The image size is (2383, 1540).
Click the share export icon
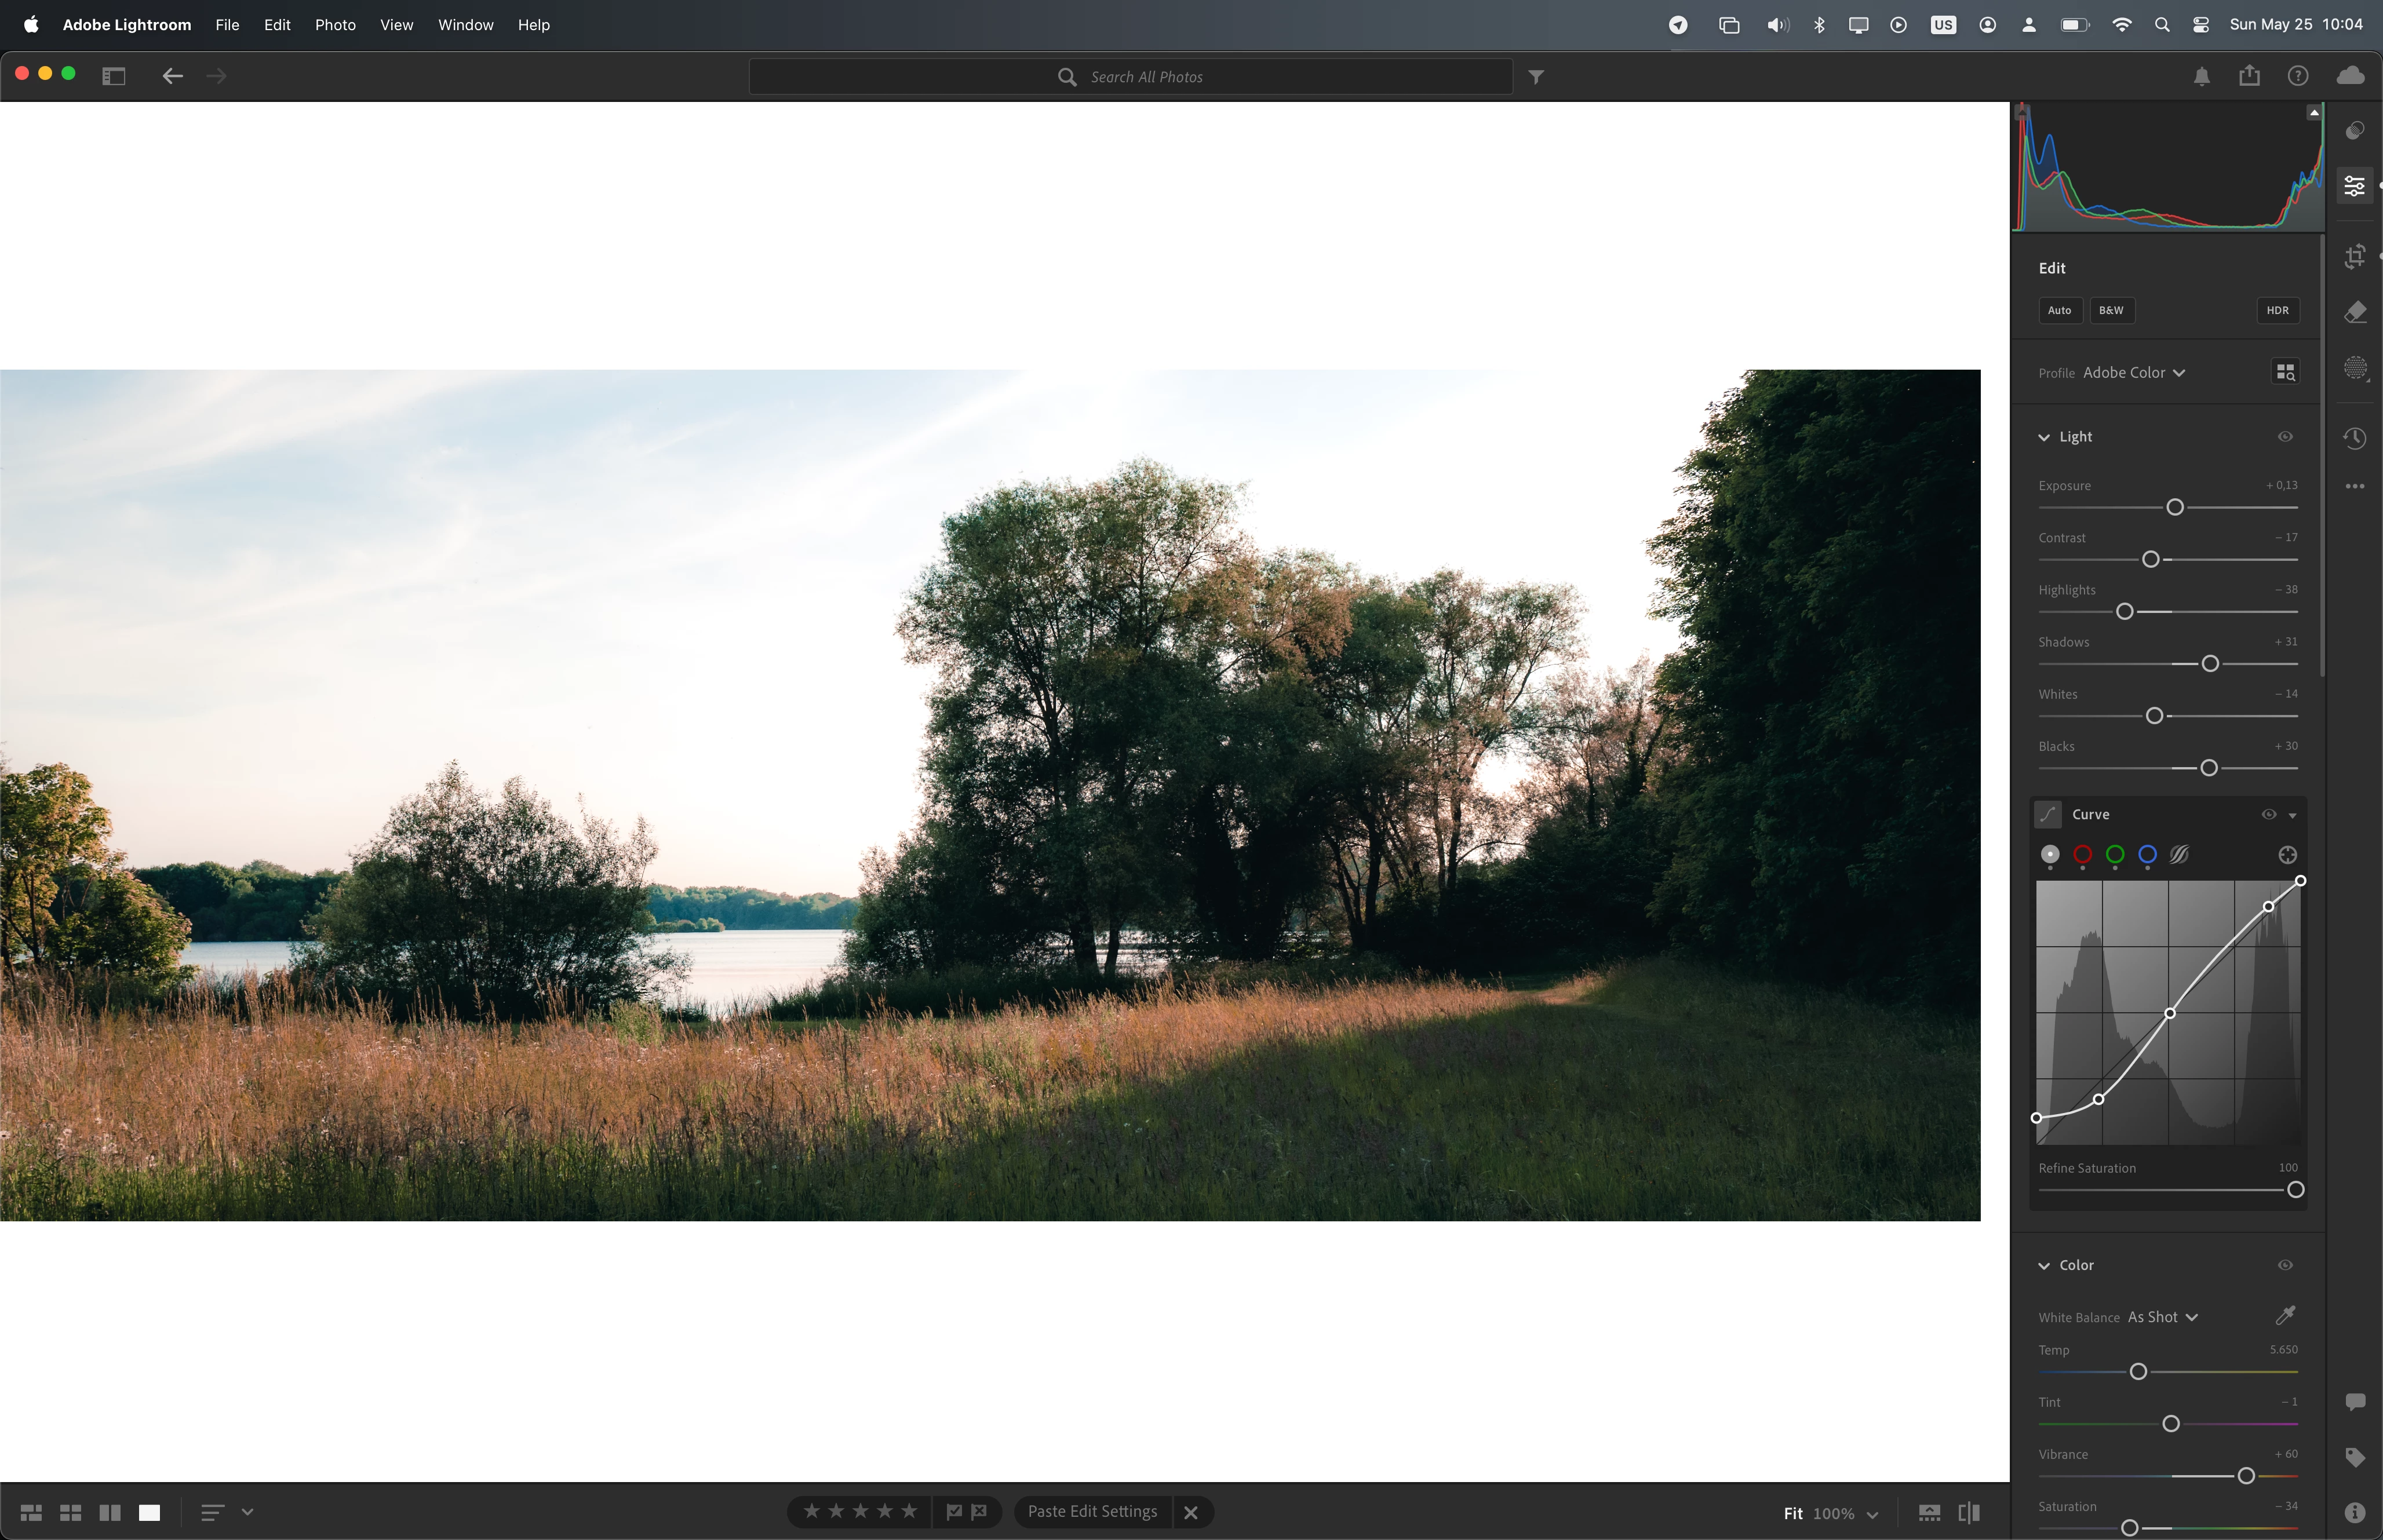[2249, 76]
